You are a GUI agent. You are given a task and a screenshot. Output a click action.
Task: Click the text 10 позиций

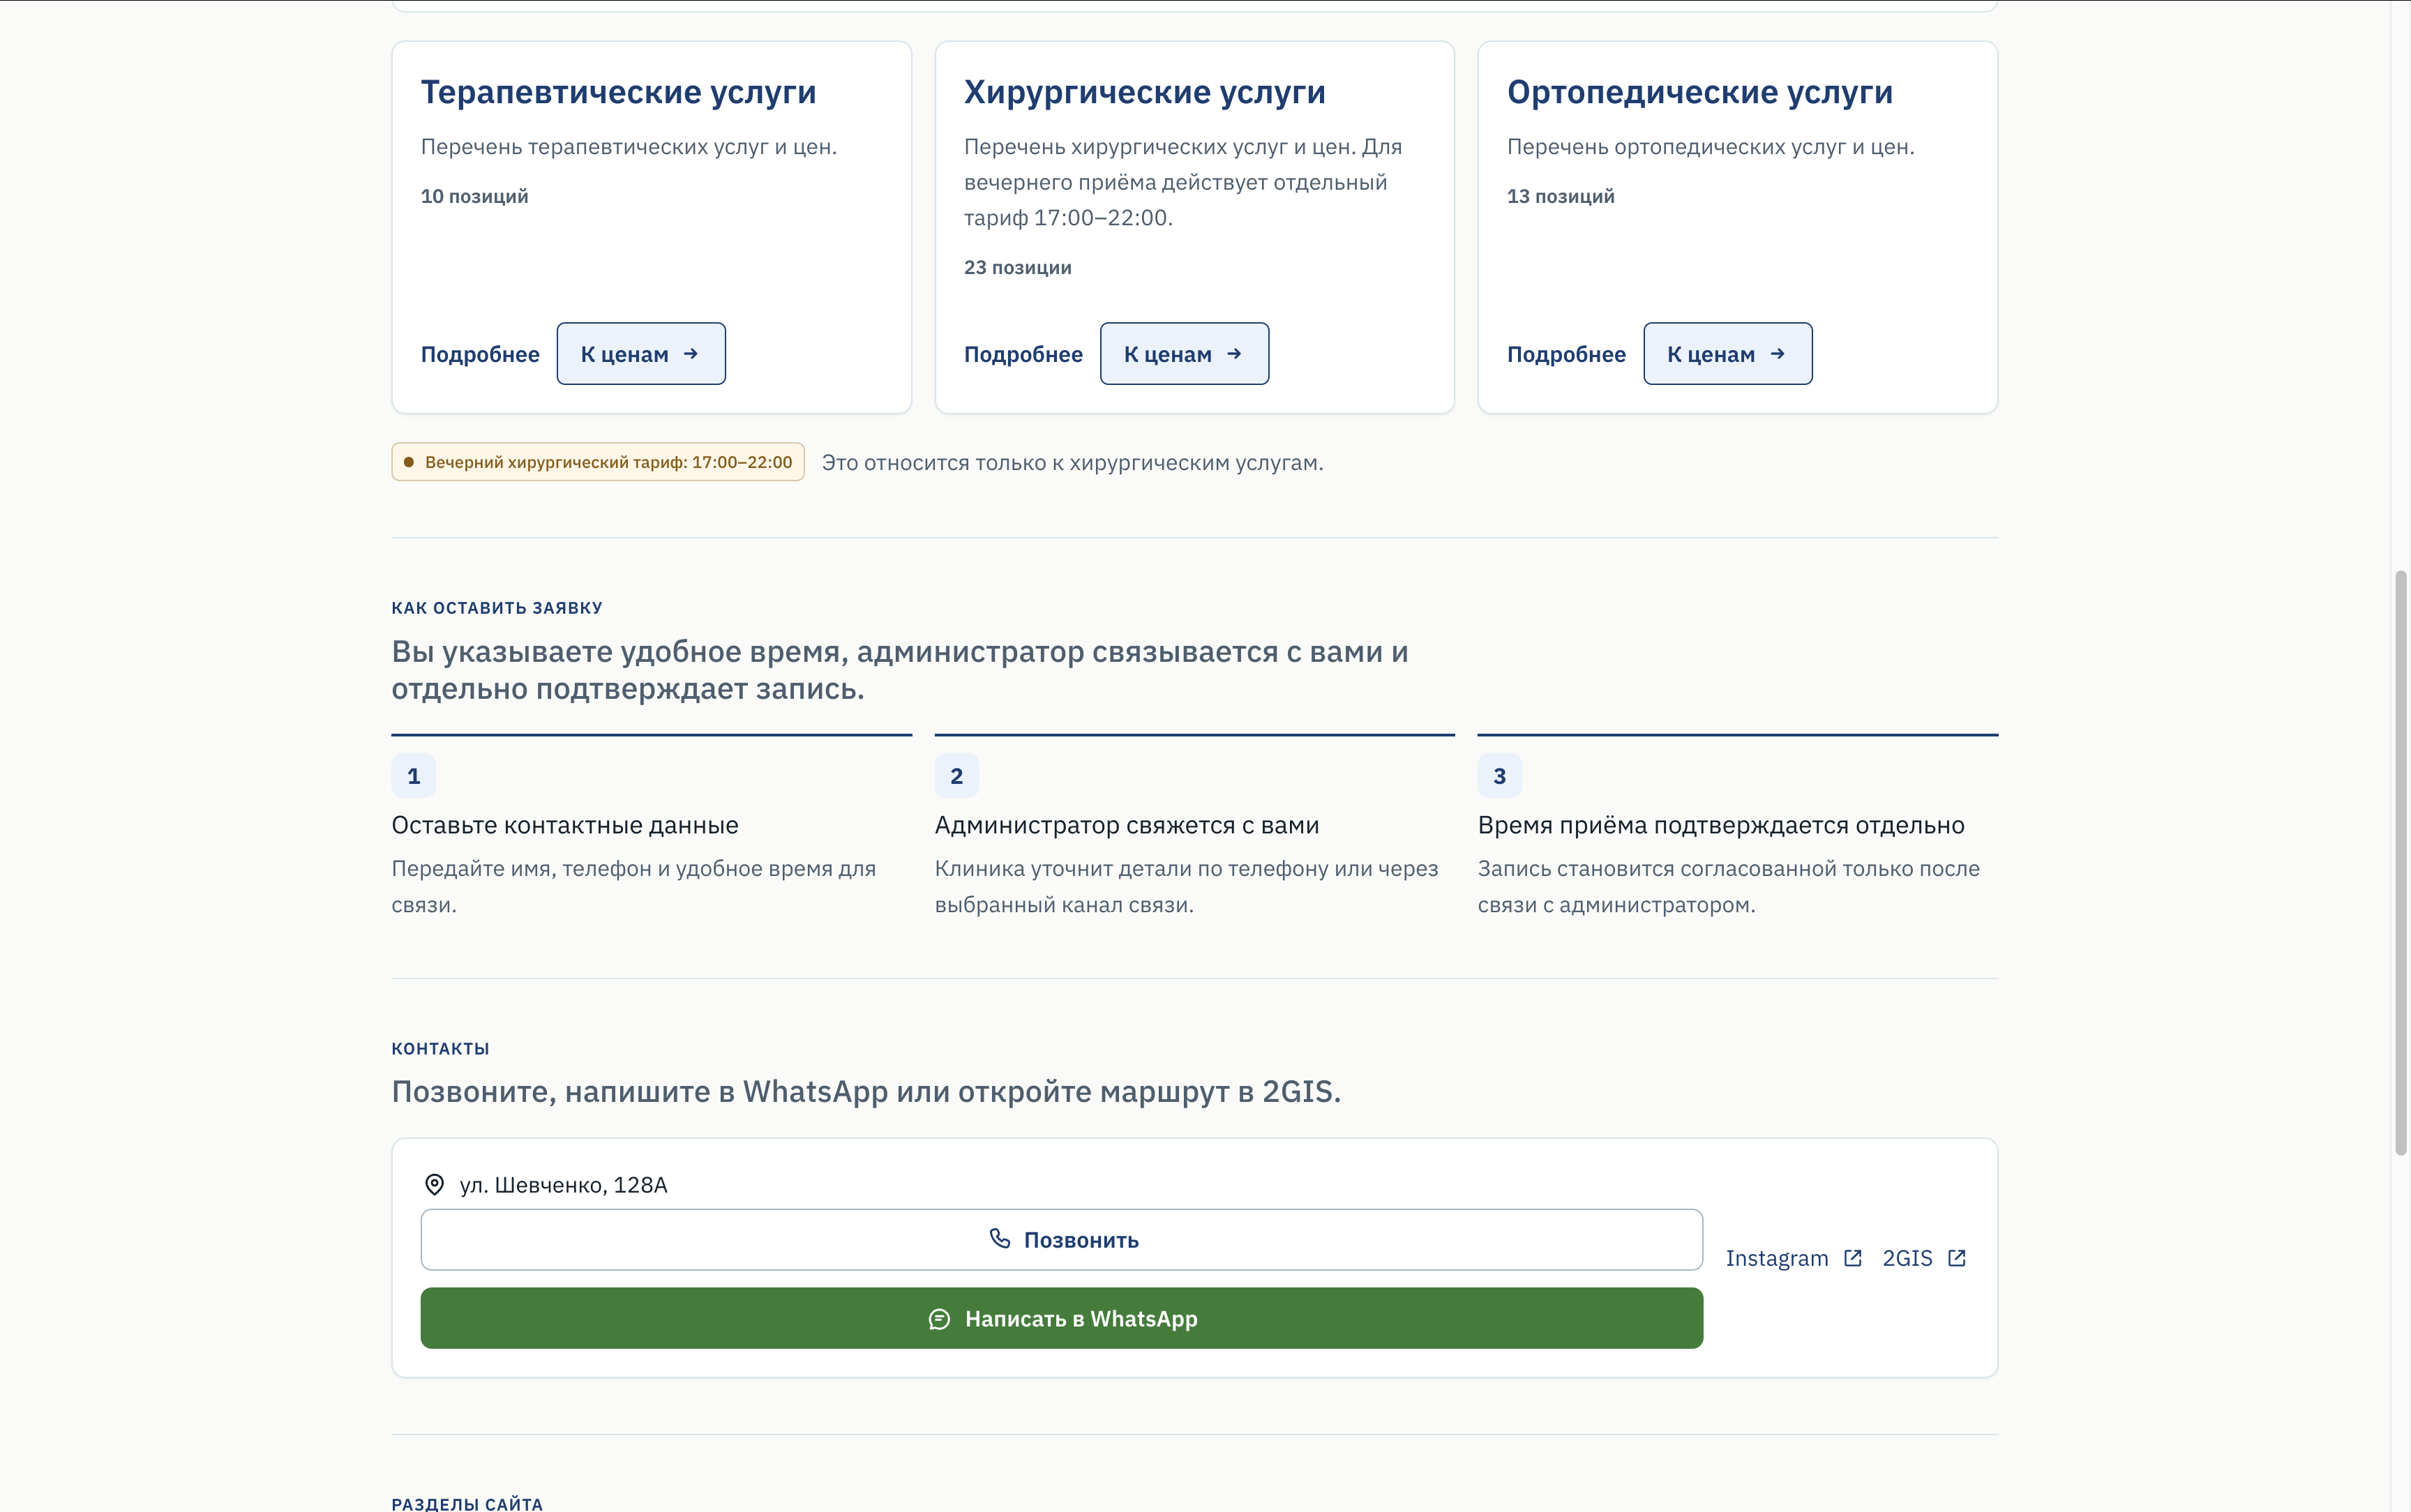474,196
